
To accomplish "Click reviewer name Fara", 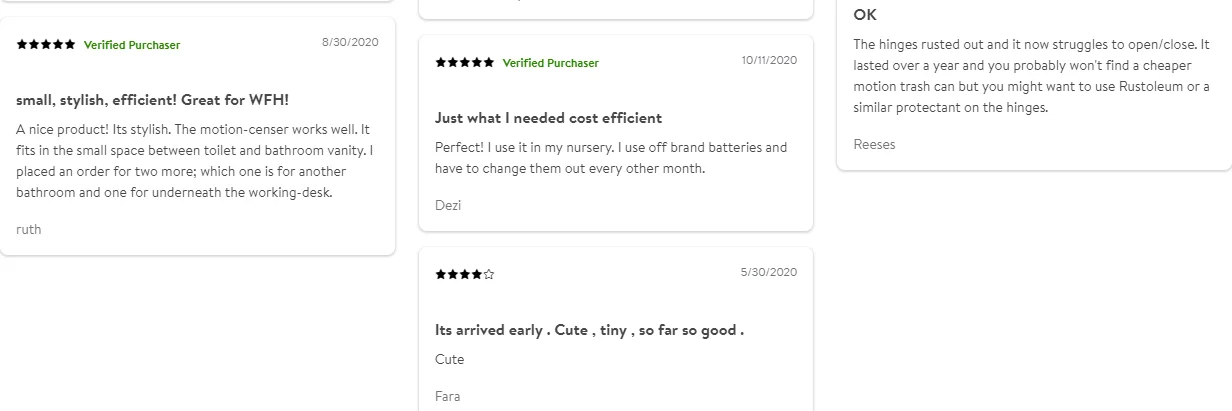I will 448,396.
